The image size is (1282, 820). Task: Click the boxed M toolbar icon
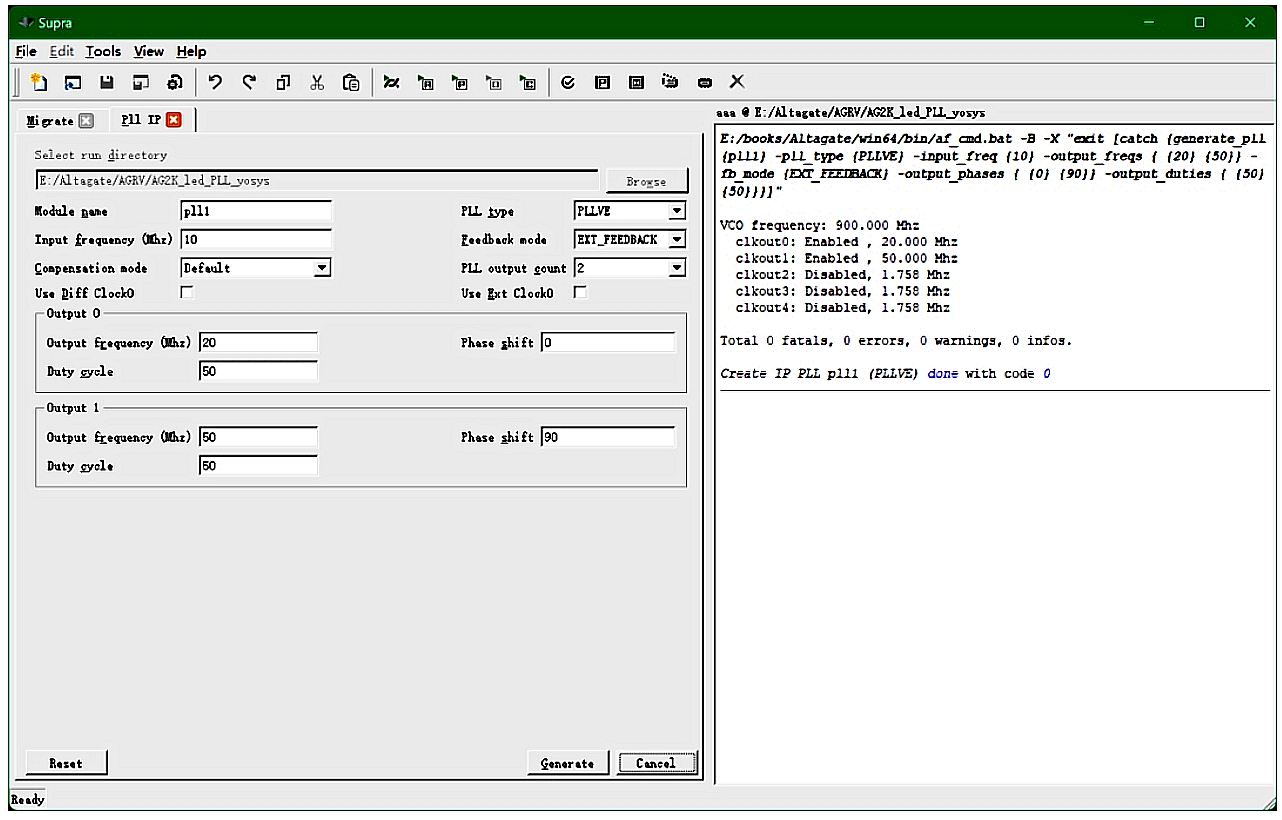coord(636,82)
